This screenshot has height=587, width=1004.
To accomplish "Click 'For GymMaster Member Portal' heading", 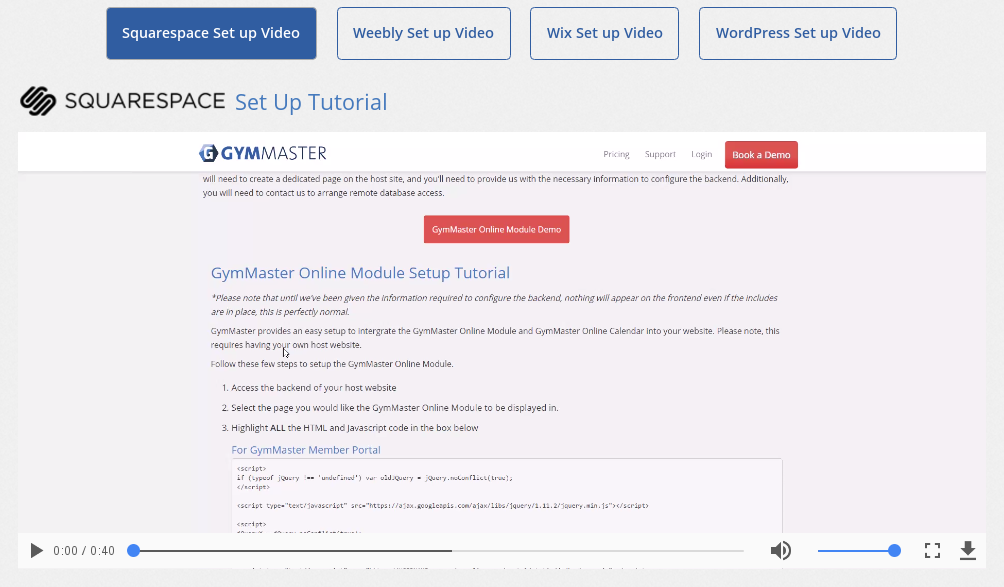I will click(x=305, y=450).
